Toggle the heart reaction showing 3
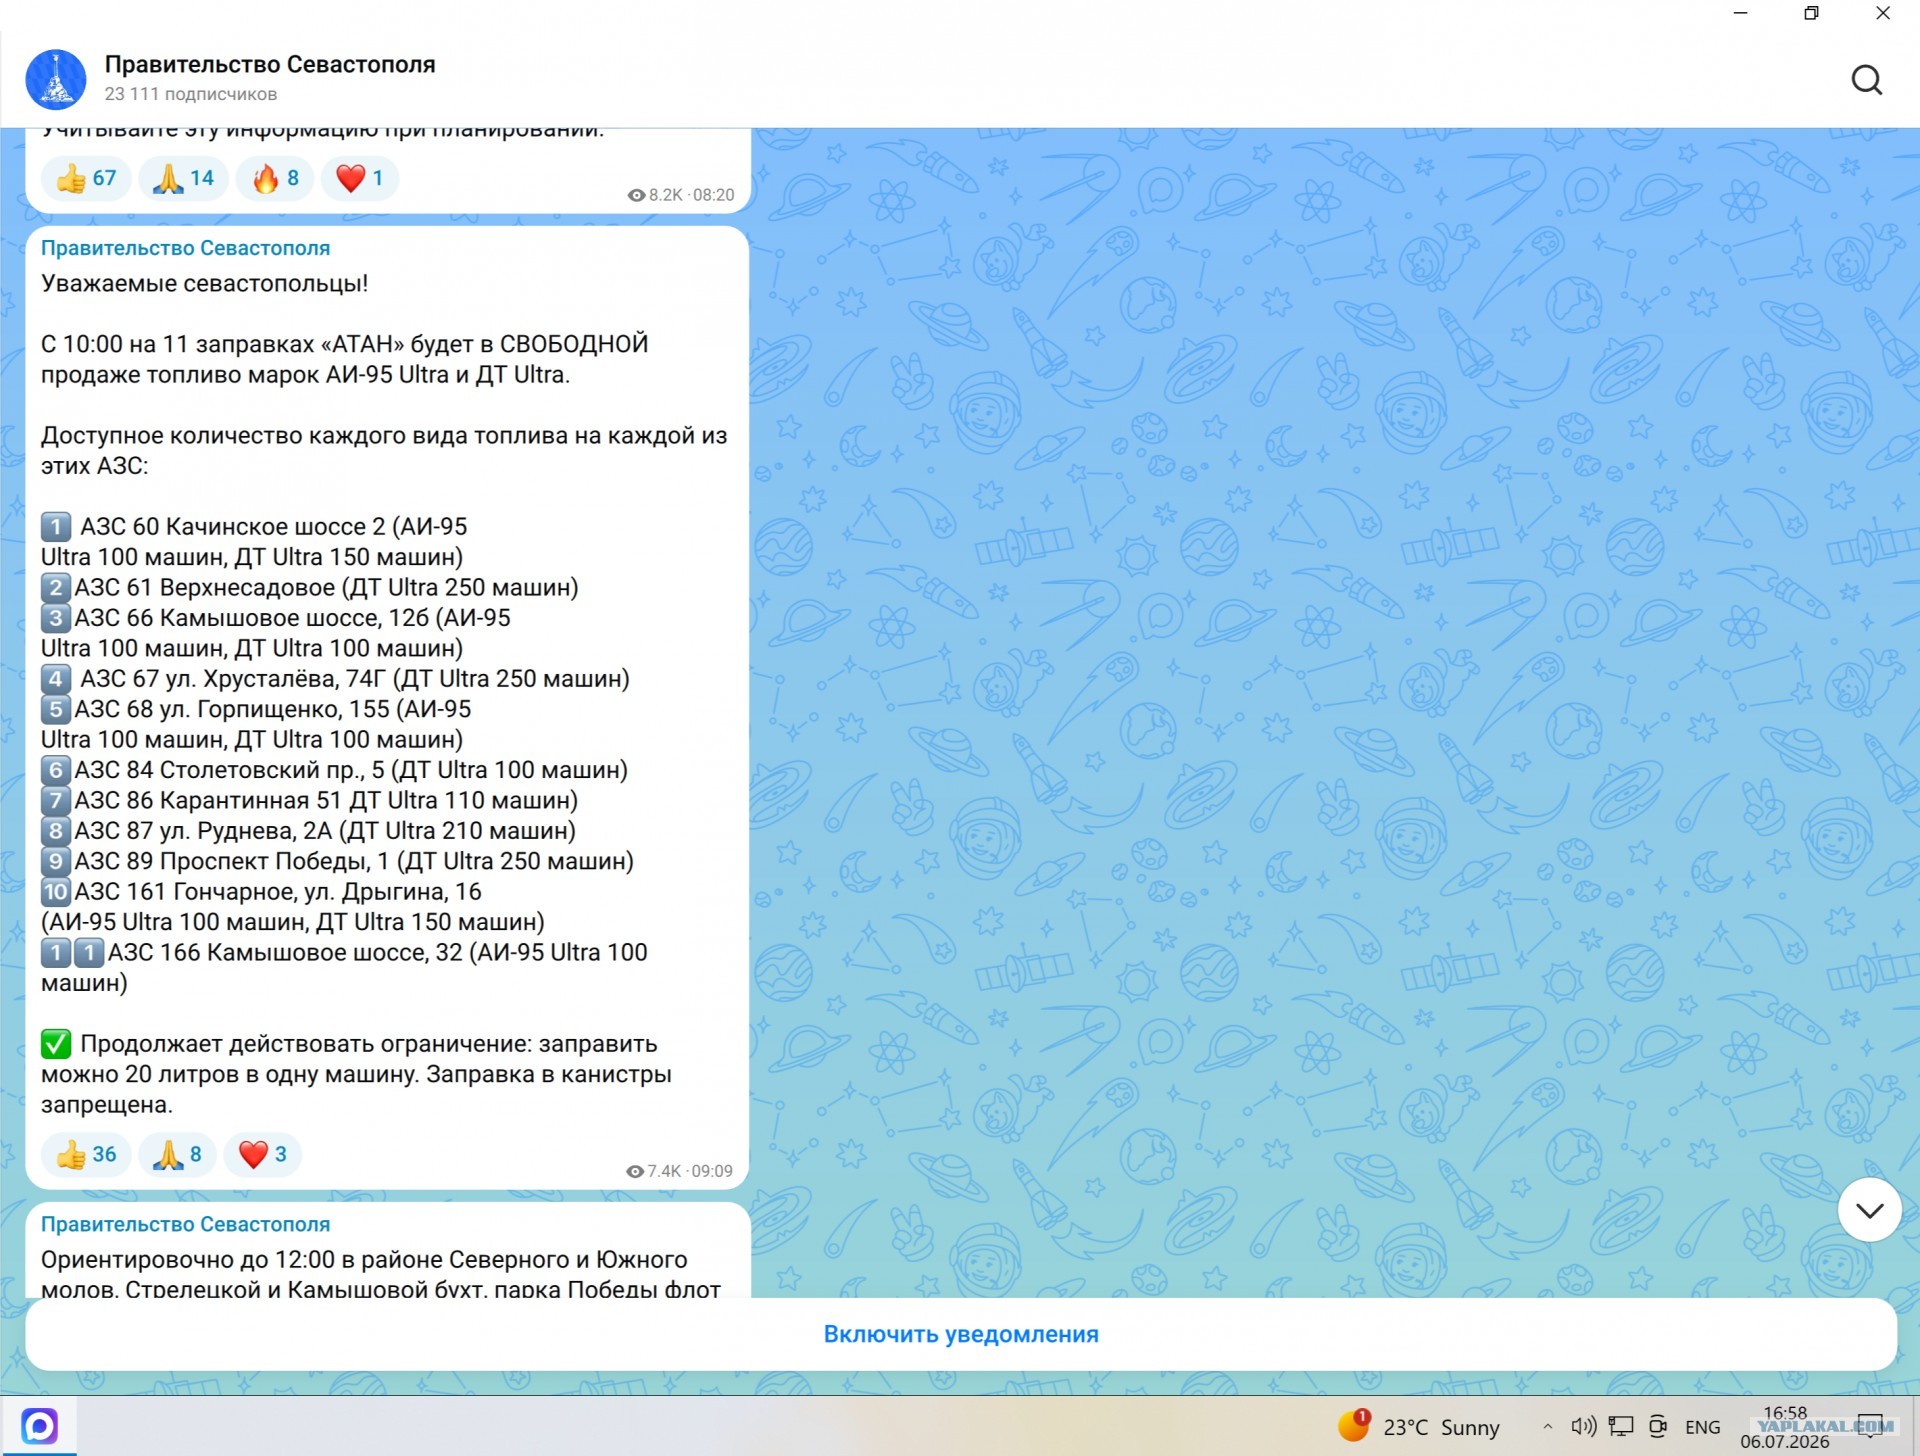The image size is (1920, 1456). 262,1154
